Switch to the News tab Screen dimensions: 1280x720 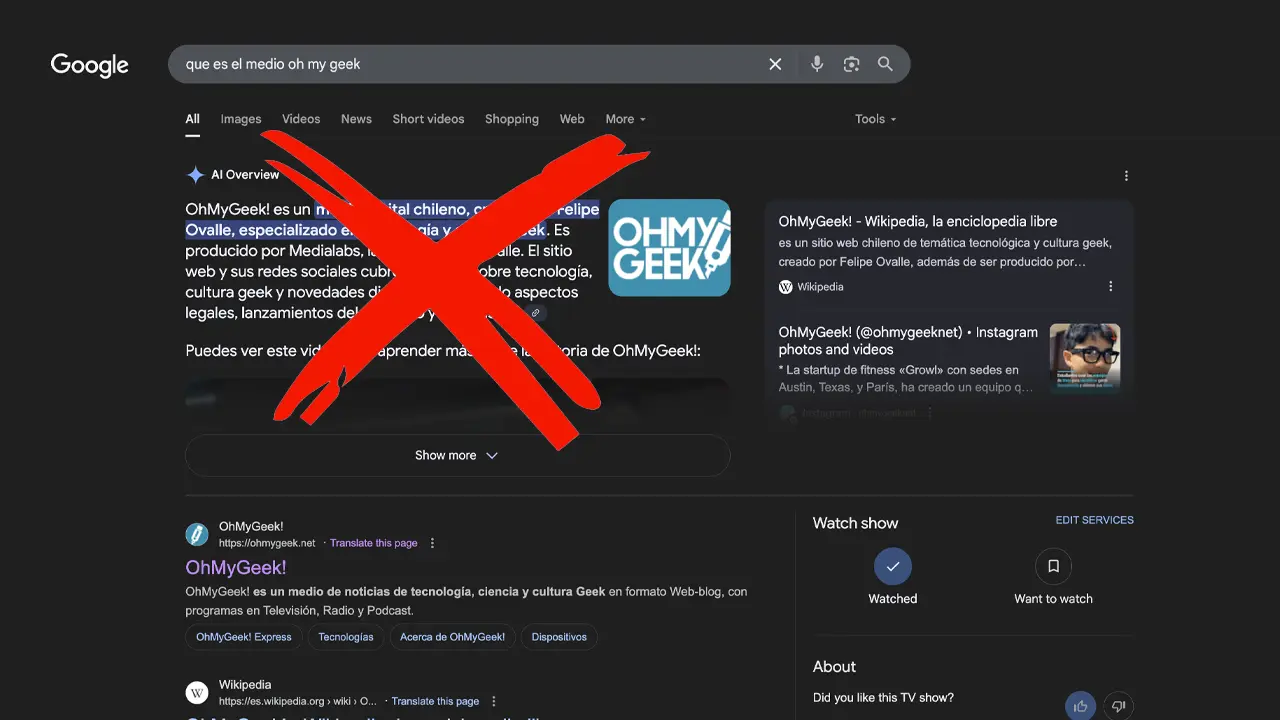(x=356, y=119)
